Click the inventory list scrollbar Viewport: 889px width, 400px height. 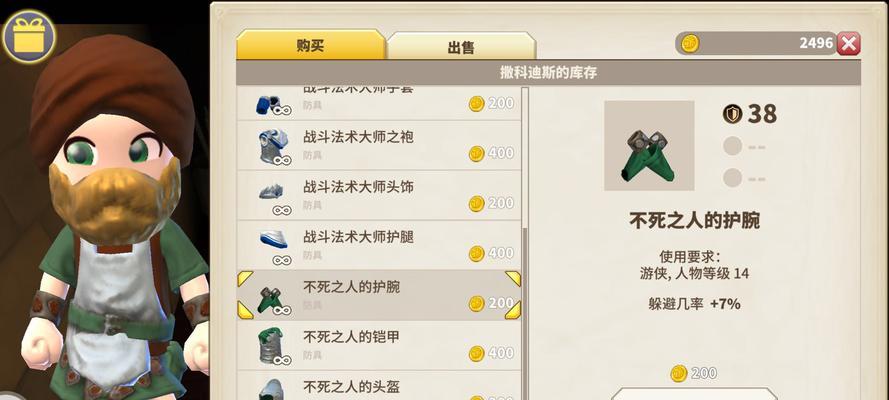tap(525, 244)
